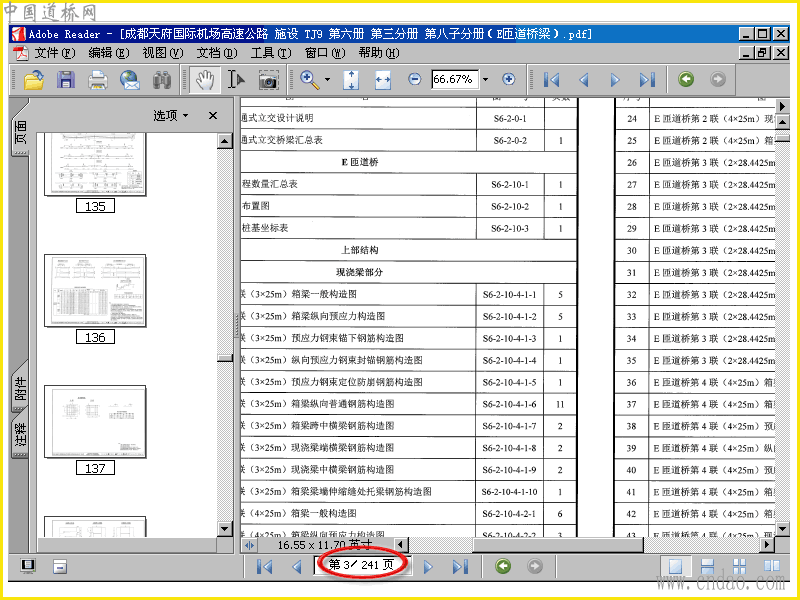Open the 视图(V) menu

163,53
